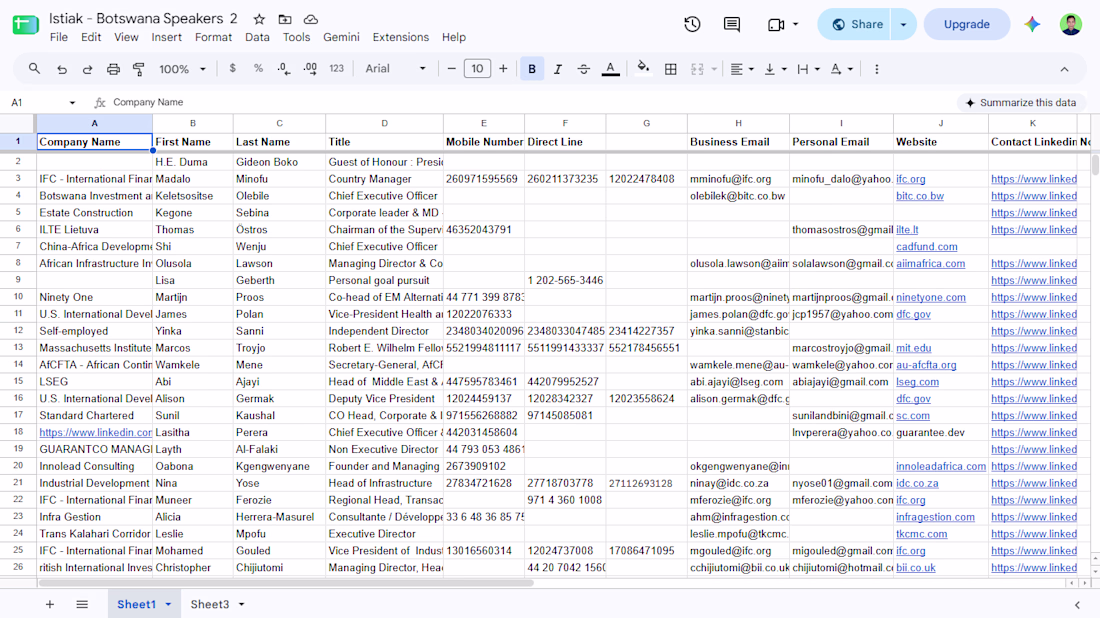Open the File menu
Image resolution: width=1100 pixels, height=618 pixels.
59,37
